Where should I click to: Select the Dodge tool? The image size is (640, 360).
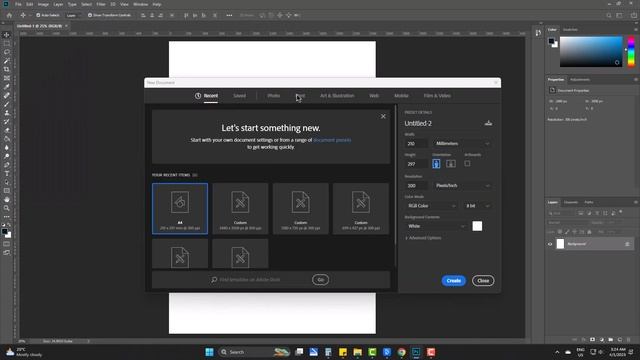click(7, 156)
